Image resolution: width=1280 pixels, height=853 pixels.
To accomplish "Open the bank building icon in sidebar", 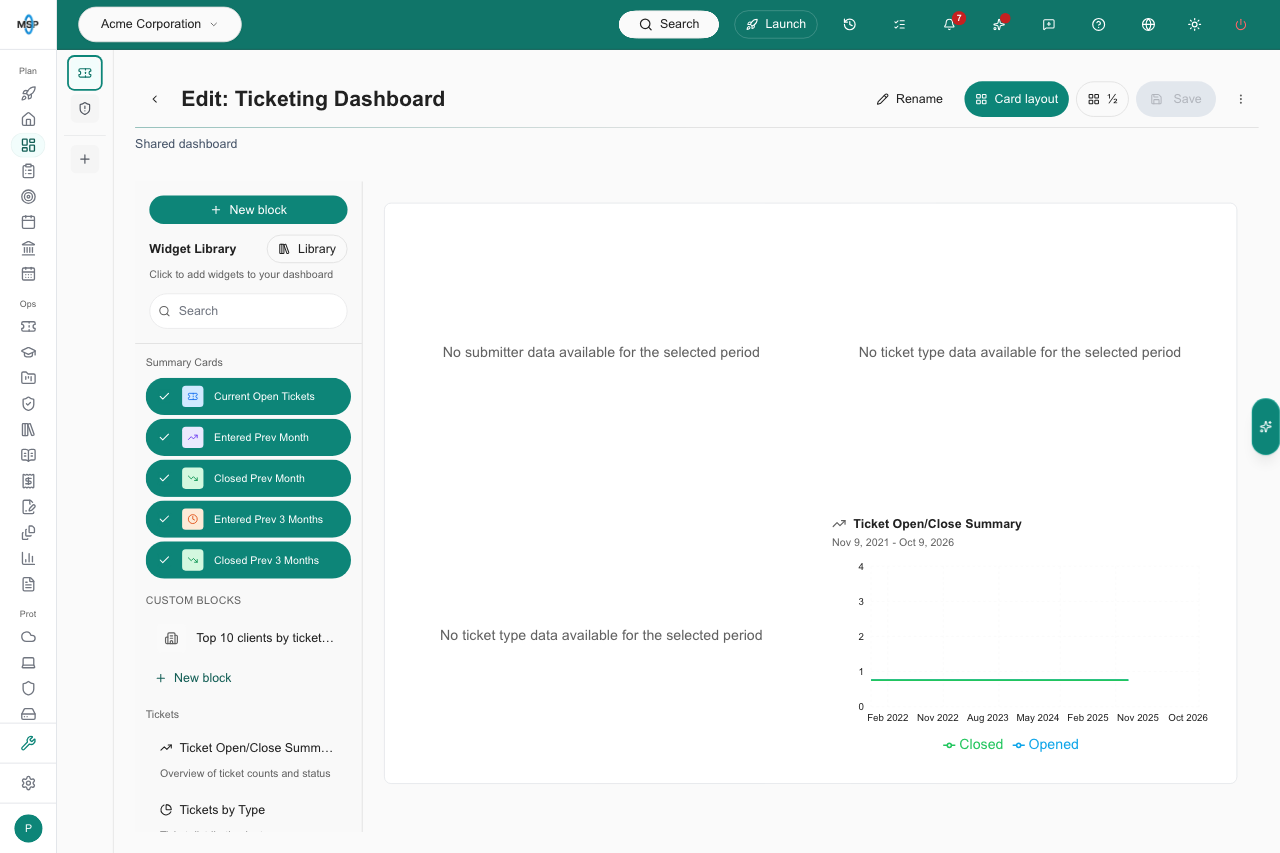I will [28, 248].
